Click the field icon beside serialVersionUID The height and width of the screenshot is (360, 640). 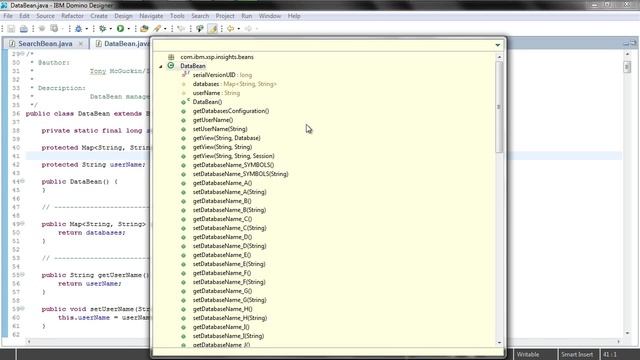(185, 75)
